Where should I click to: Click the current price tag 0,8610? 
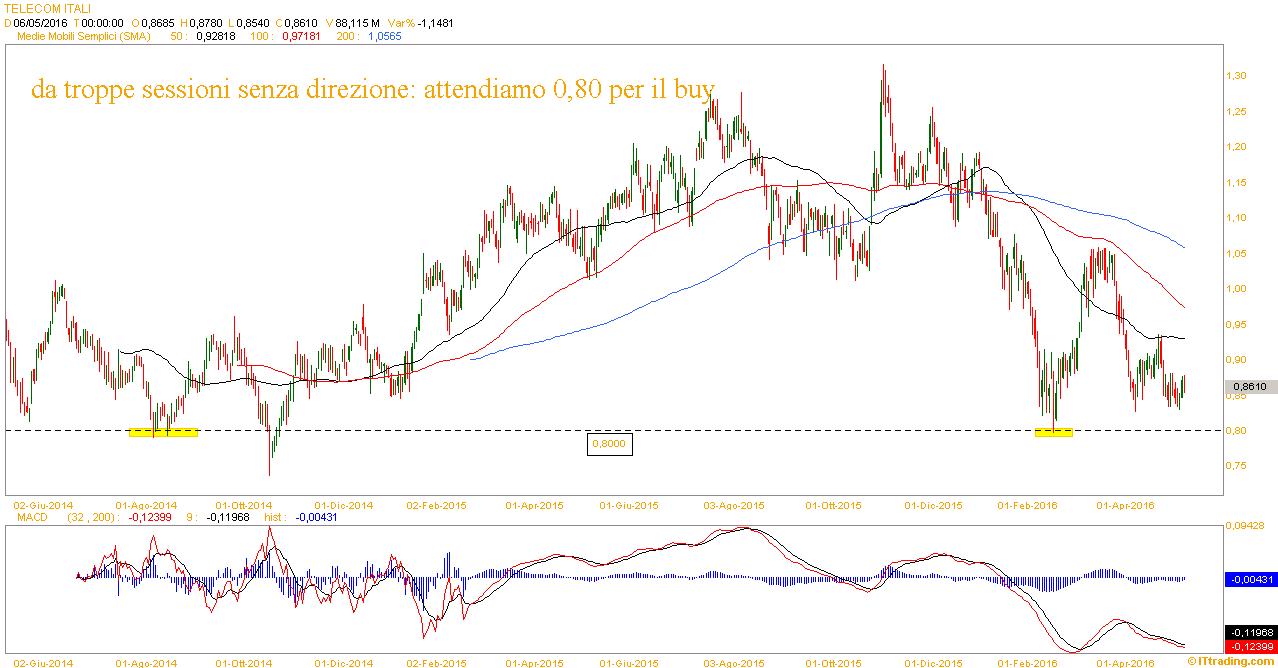(1251, 386)
